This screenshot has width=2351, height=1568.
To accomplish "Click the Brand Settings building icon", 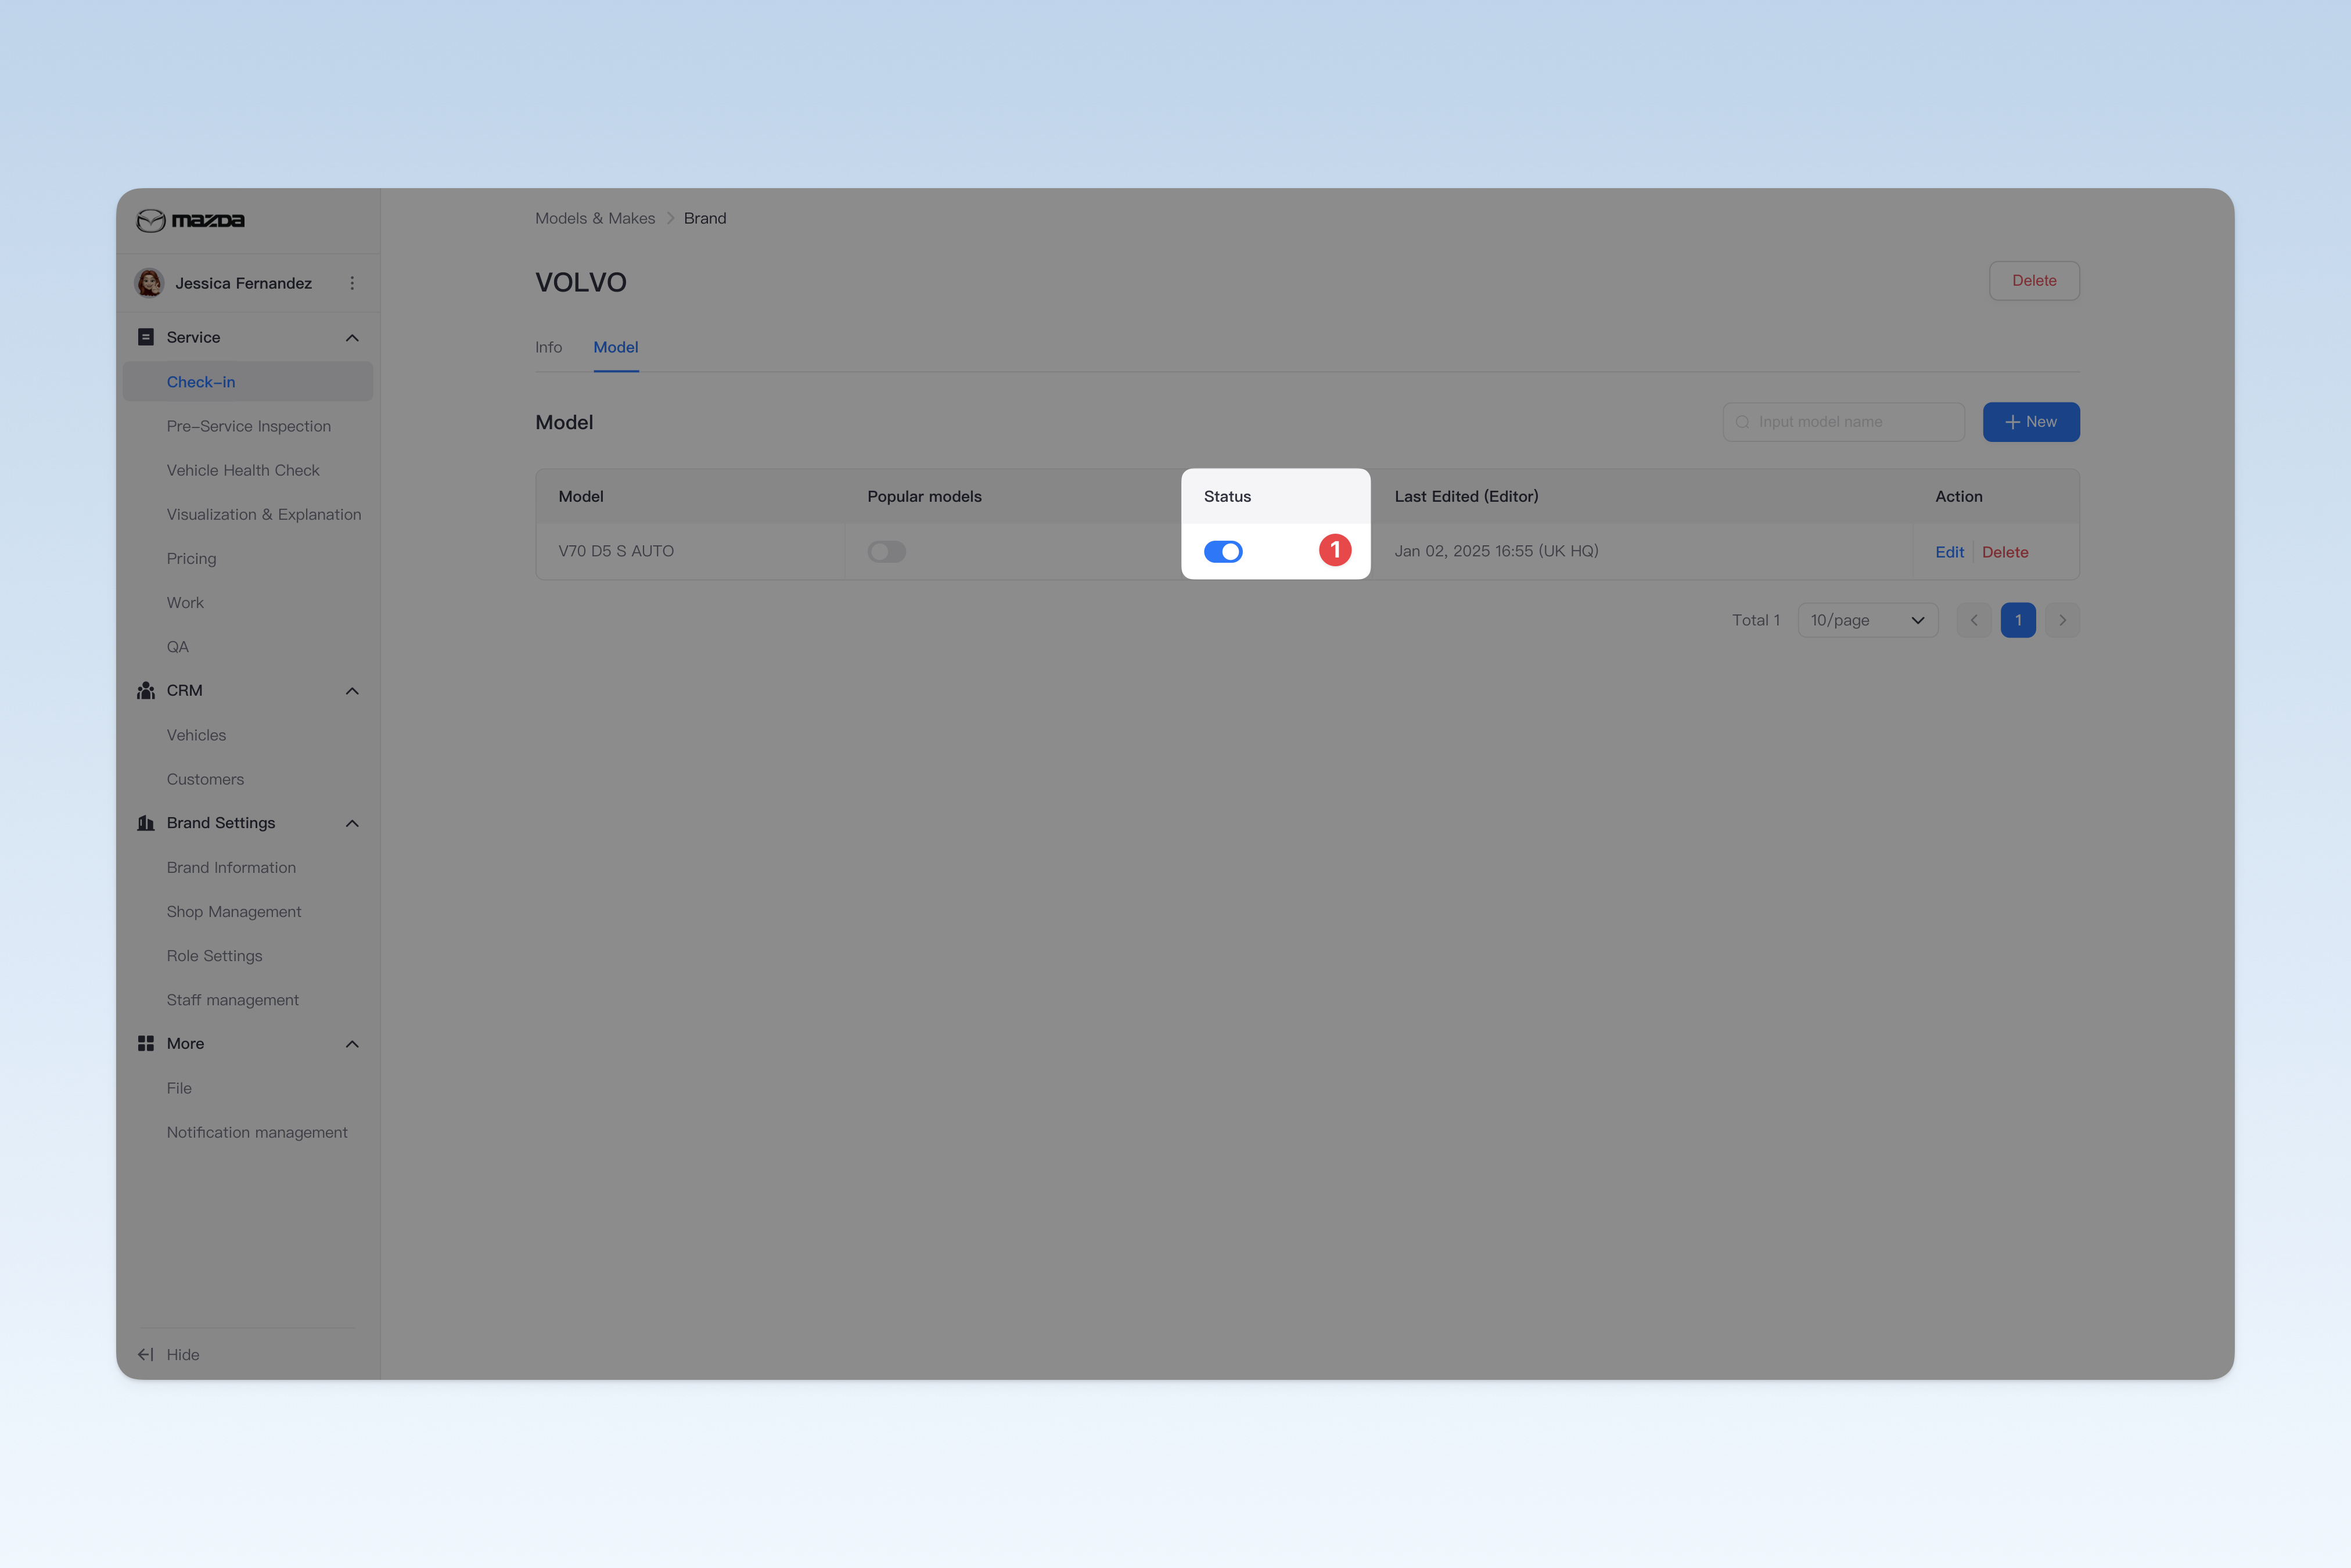I will pyautogui.click(x=146, y=823).
